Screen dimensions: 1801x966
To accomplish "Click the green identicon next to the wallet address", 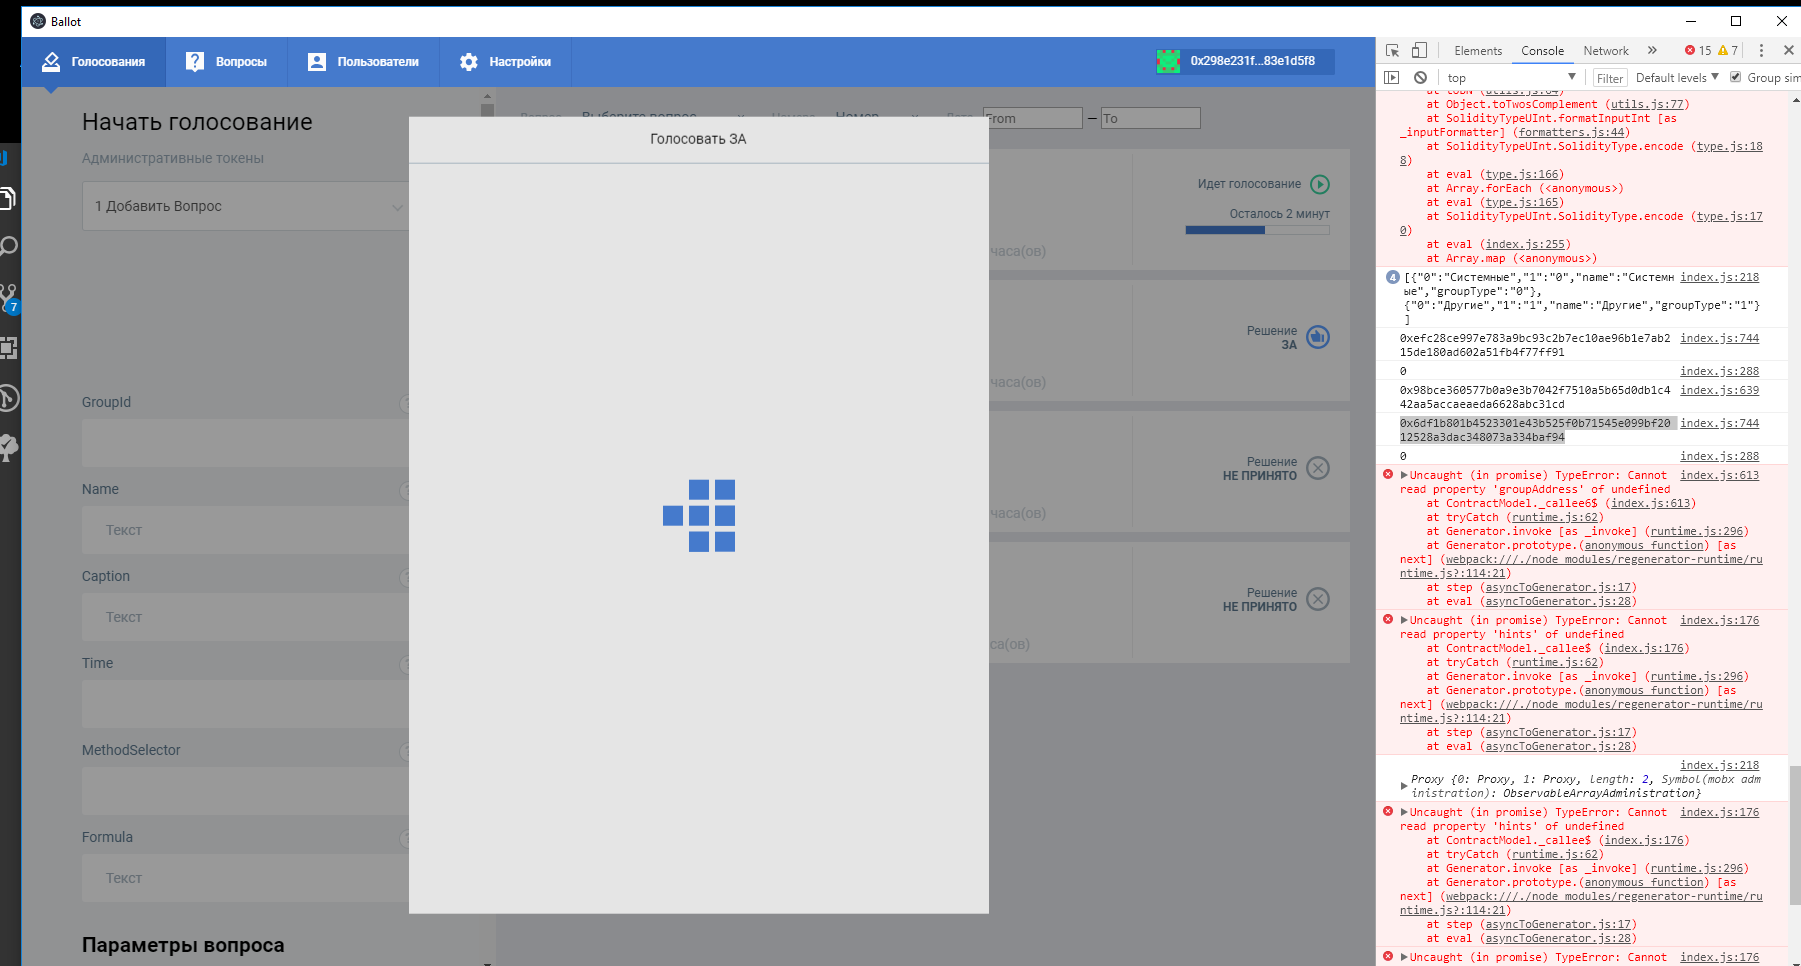I will [x=1168, y=61].
